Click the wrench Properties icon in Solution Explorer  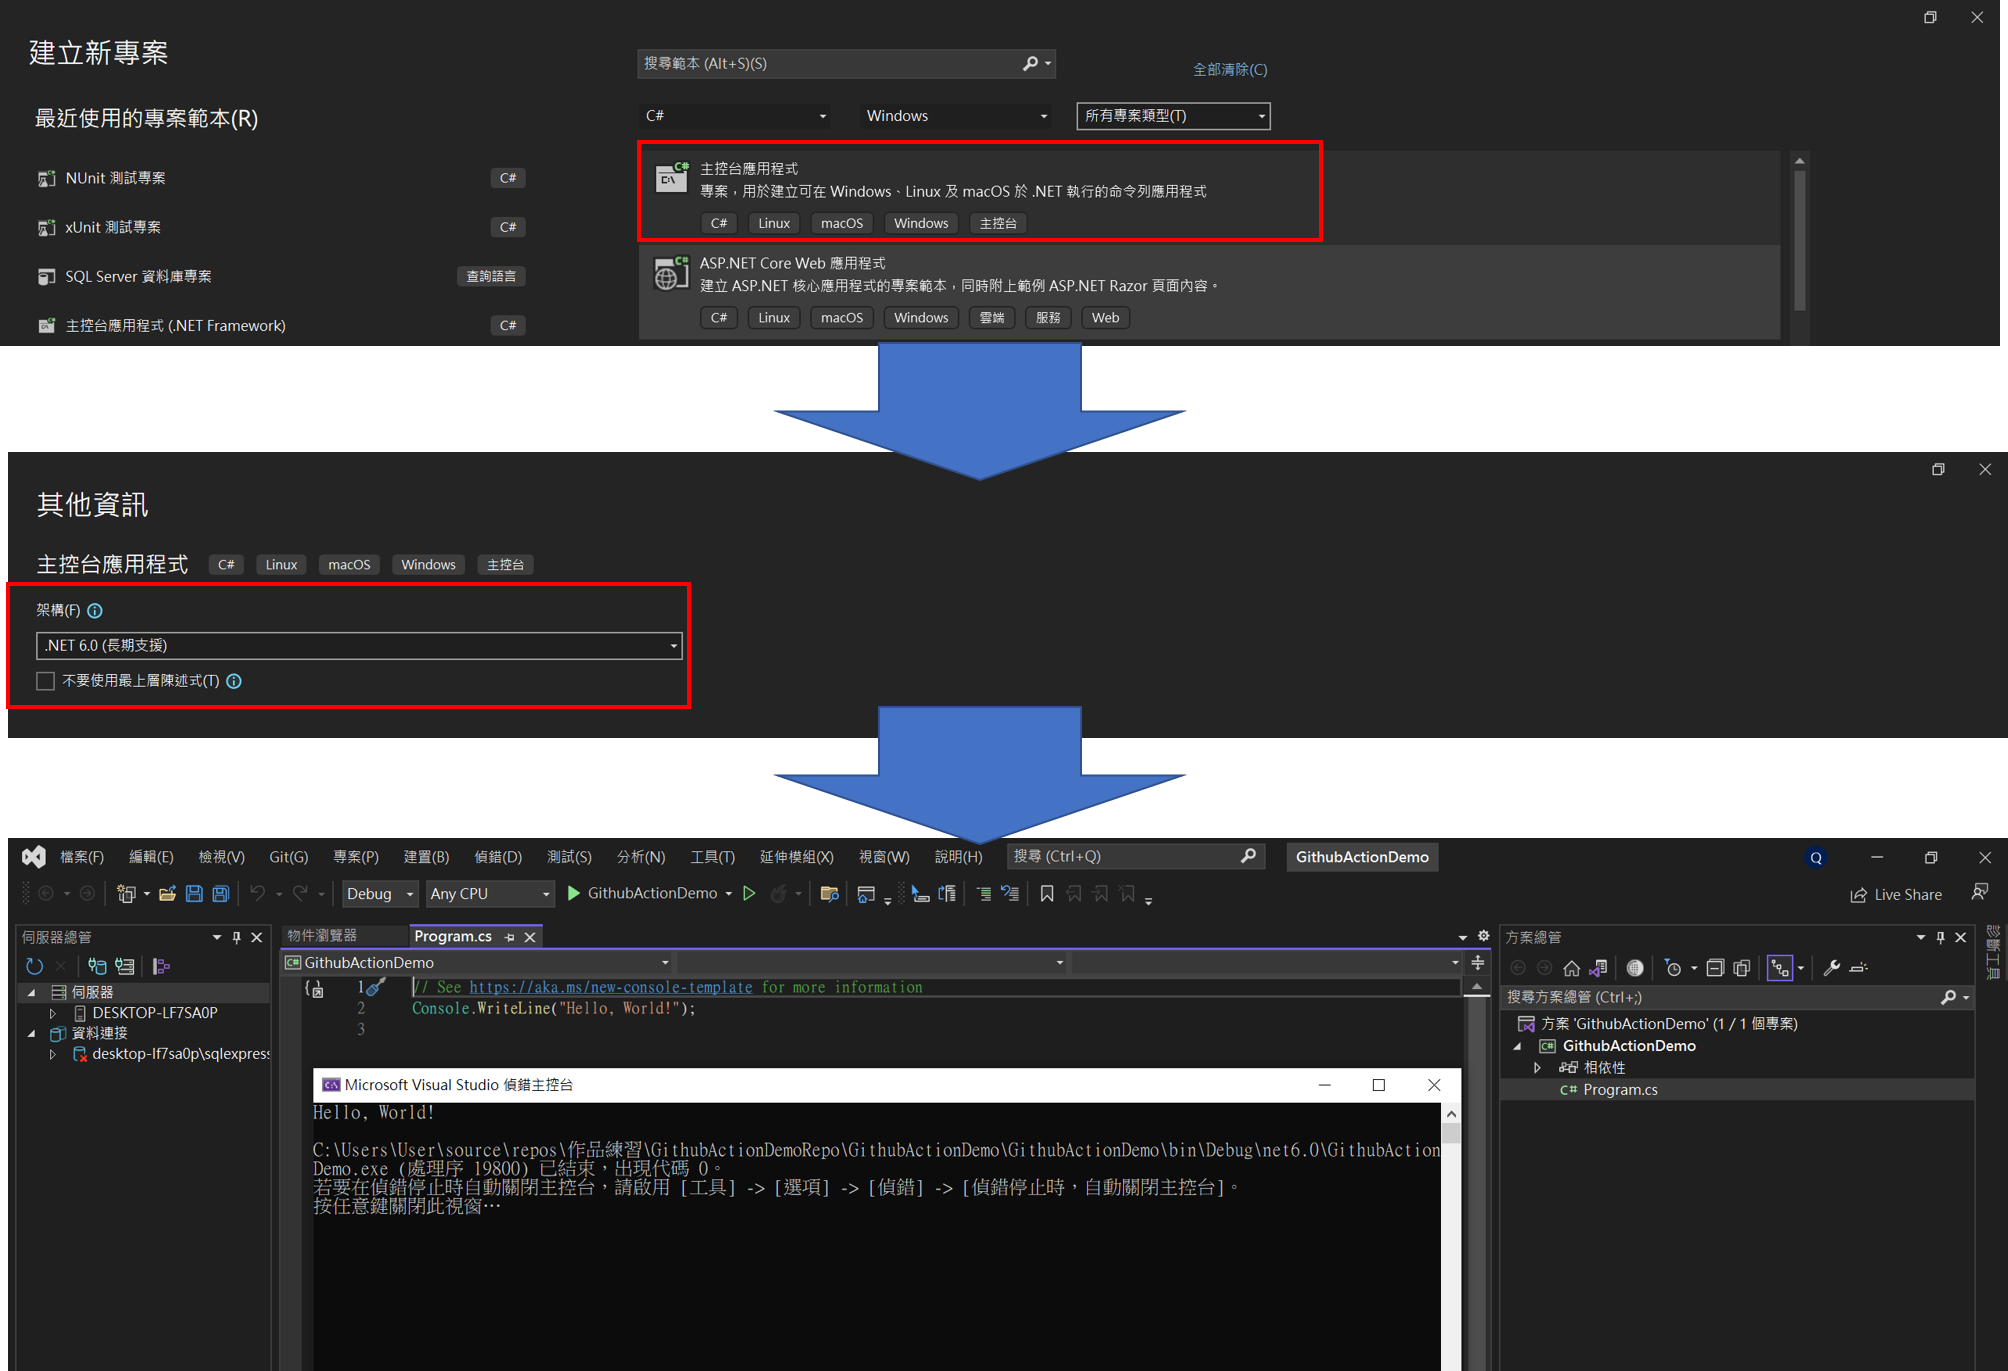click(x=1831, y=967)
